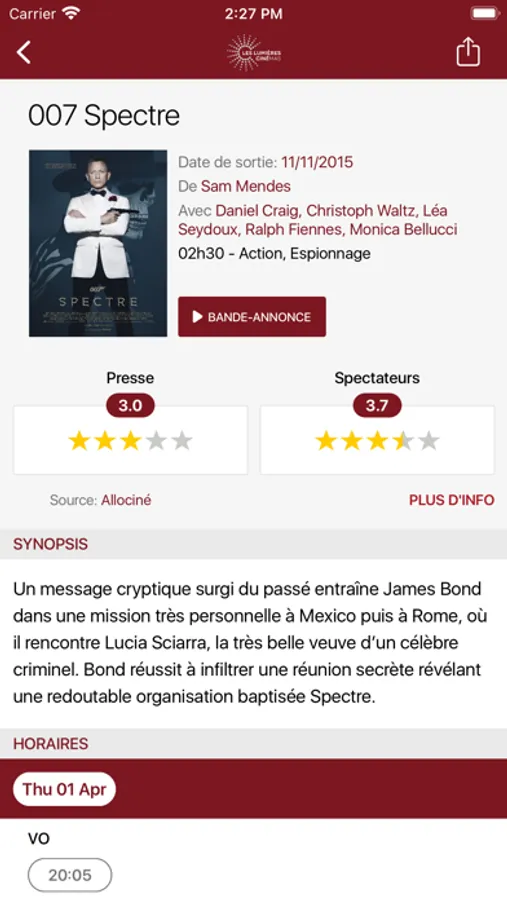Tap the Les Lumières cinema logo
Image resolution: width=507 pixels, height=900 pixels.
[254, 53]
